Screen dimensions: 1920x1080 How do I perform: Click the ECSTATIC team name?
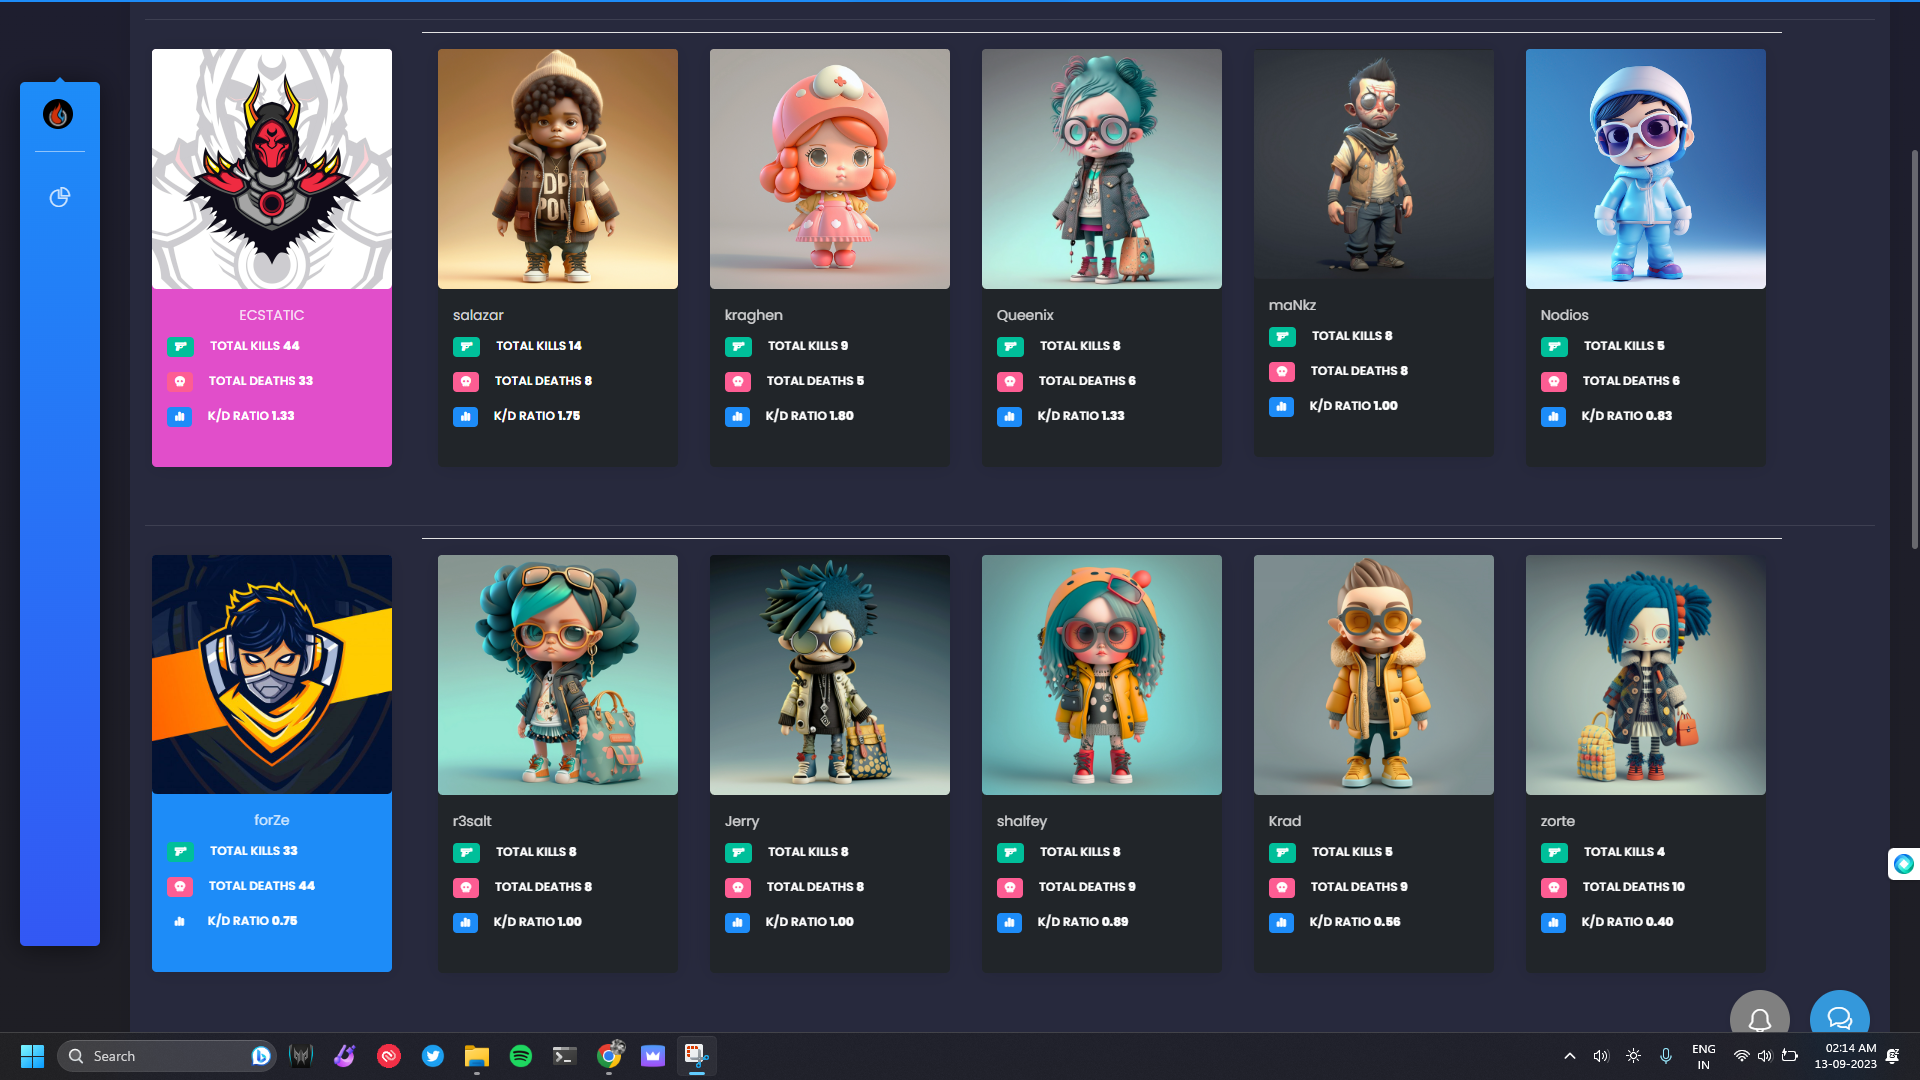click(271, 315)
